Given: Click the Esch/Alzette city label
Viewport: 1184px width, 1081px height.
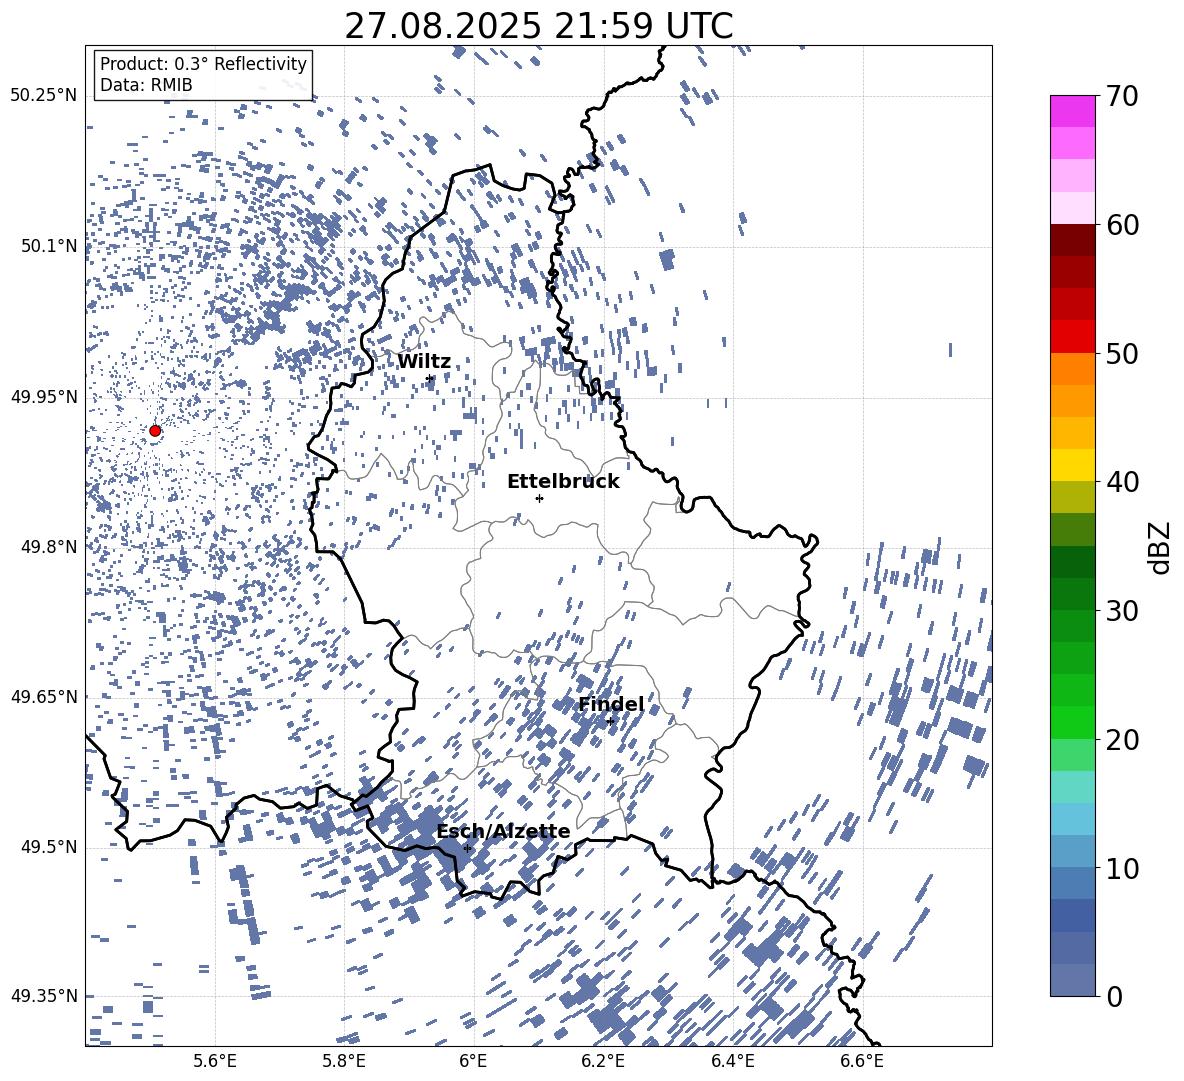Looking at the screenshot, I should [x=504, y=832].
